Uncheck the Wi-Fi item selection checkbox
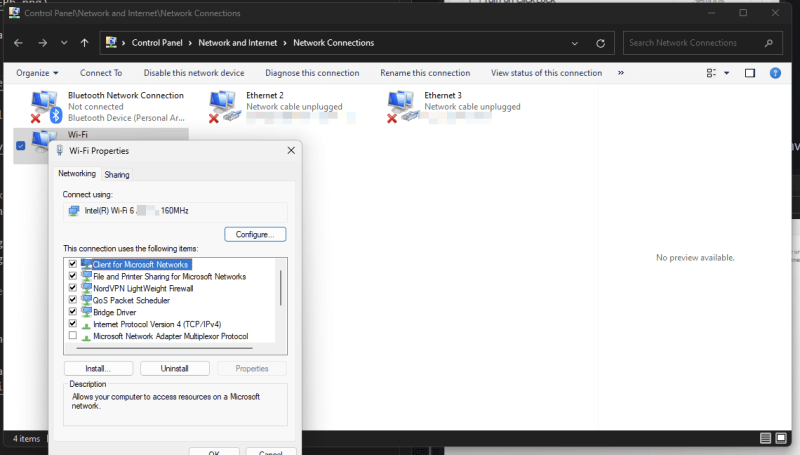 tap(20, 145)
